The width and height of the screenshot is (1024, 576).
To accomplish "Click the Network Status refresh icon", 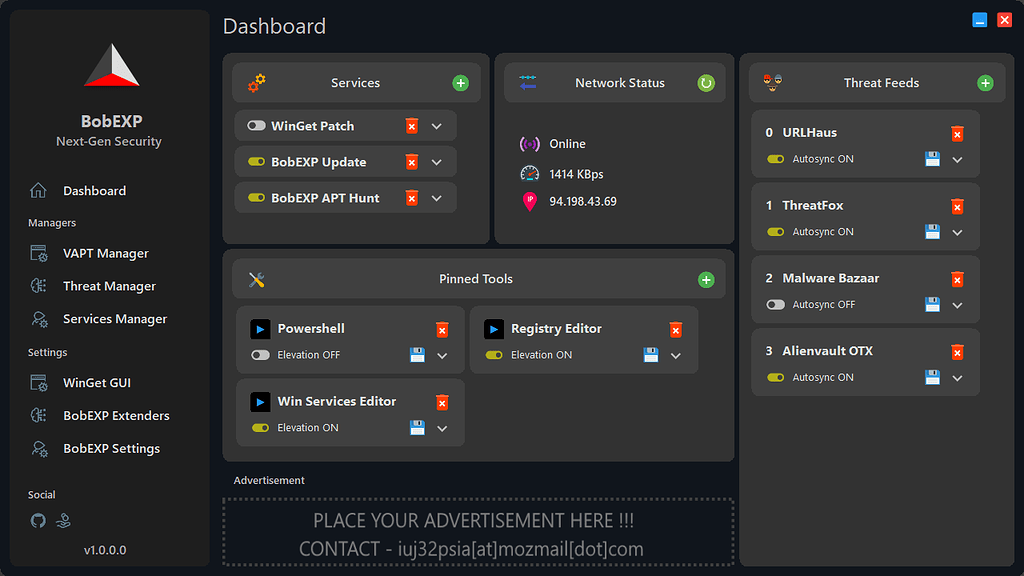I will 707,83.
